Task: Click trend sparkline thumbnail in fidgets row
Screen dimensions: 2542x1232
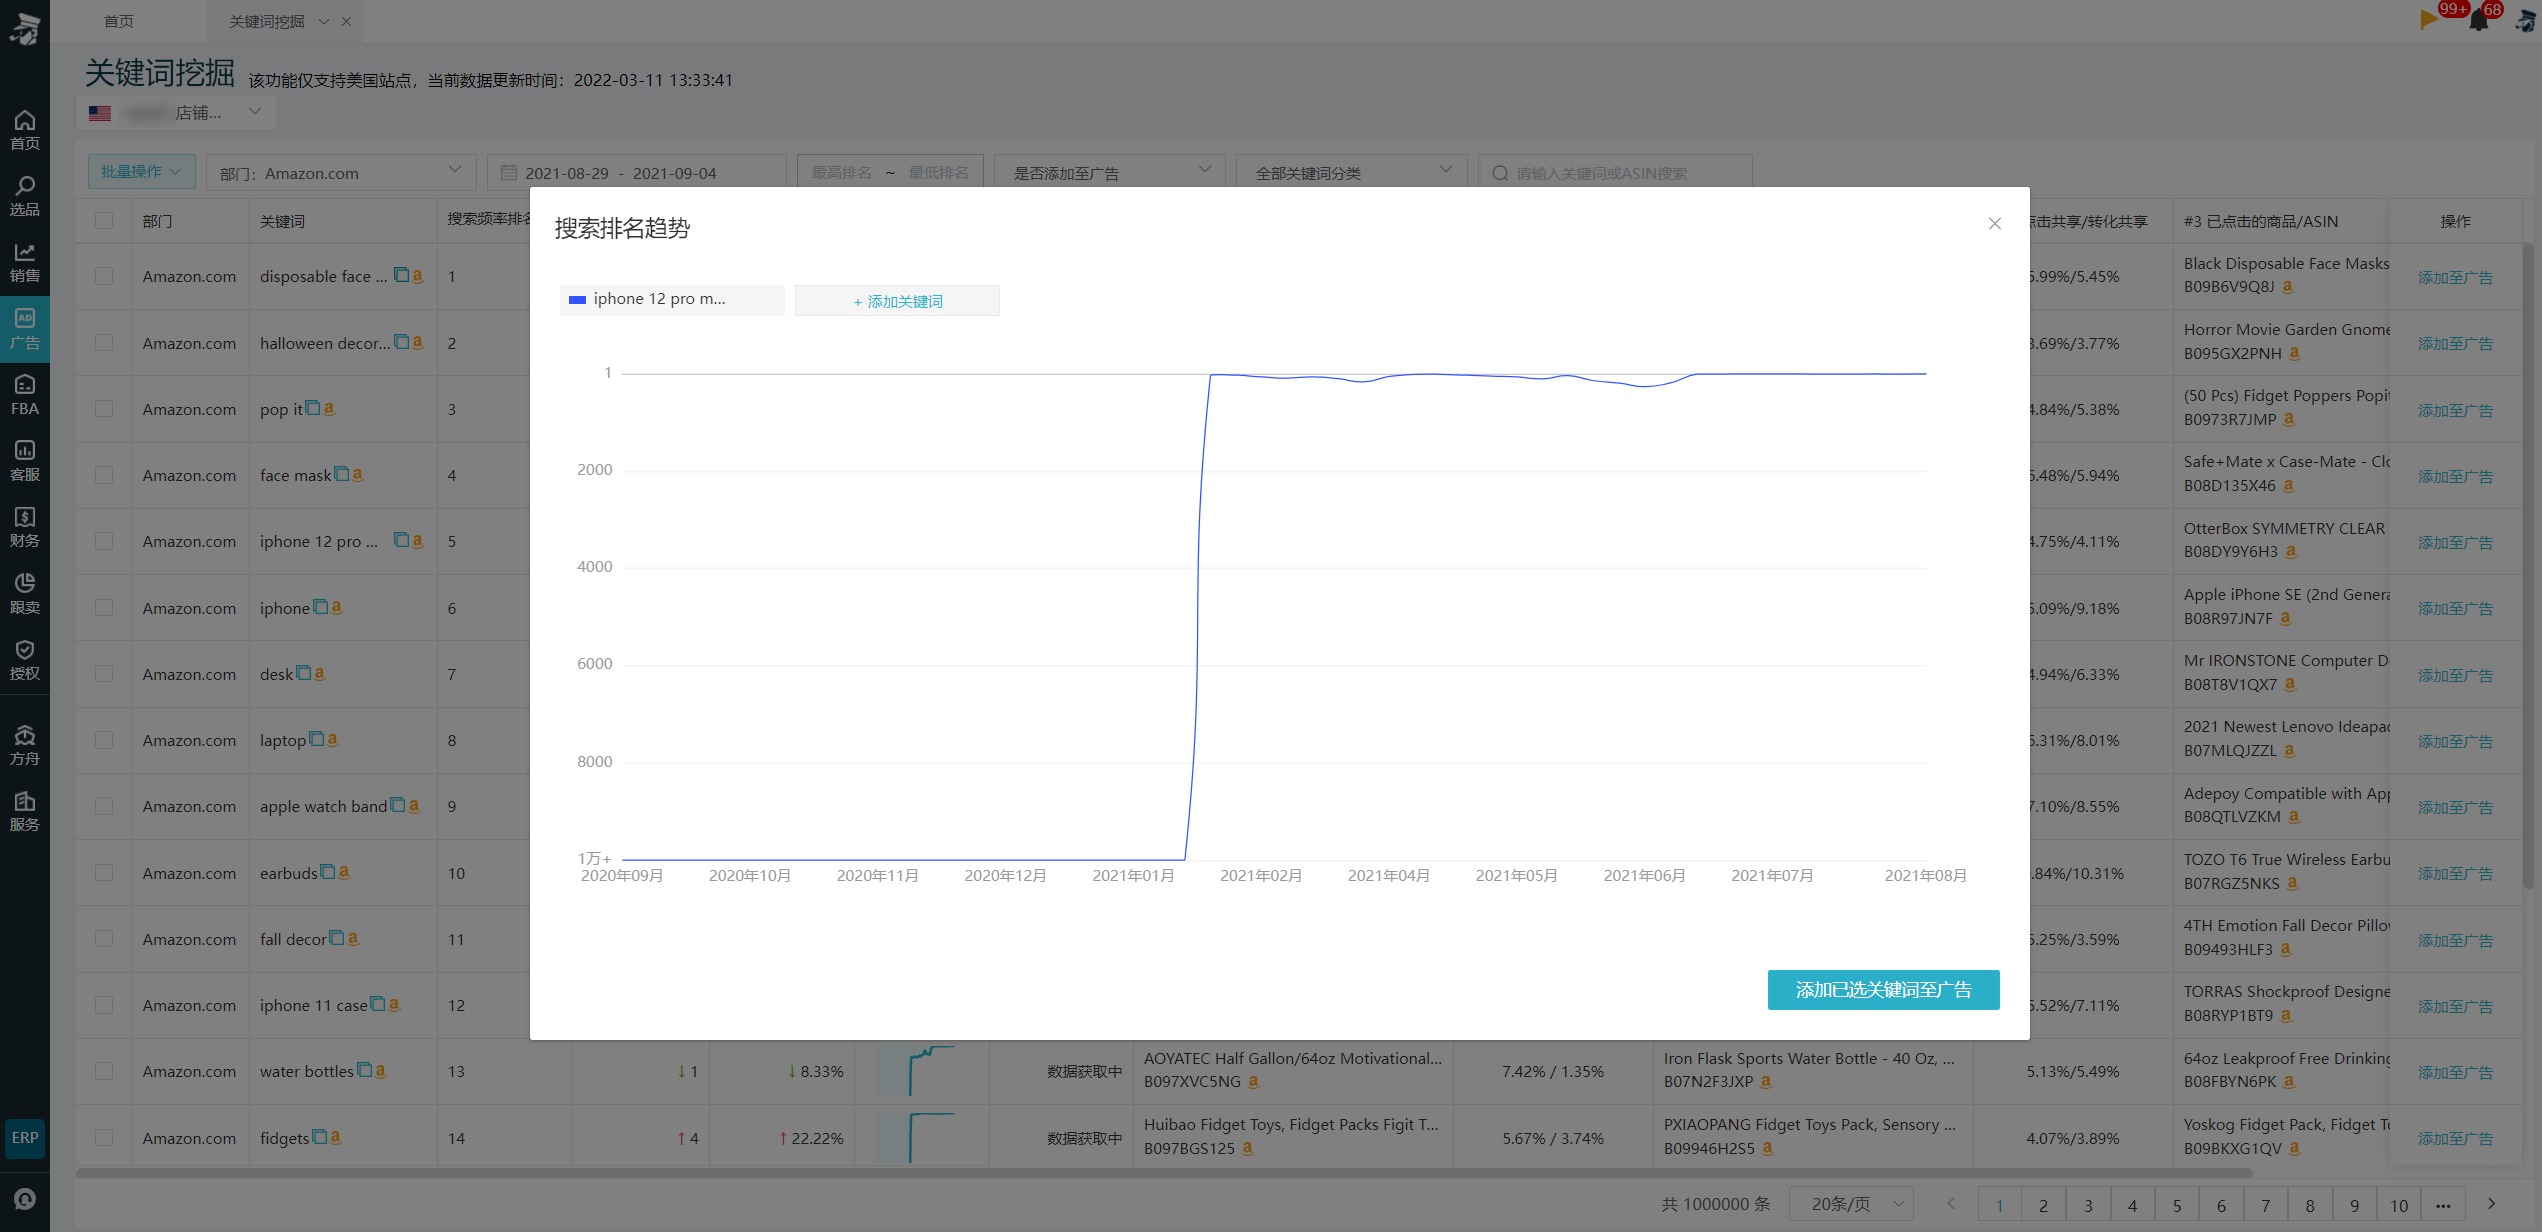Action: tap(916, 1137)
